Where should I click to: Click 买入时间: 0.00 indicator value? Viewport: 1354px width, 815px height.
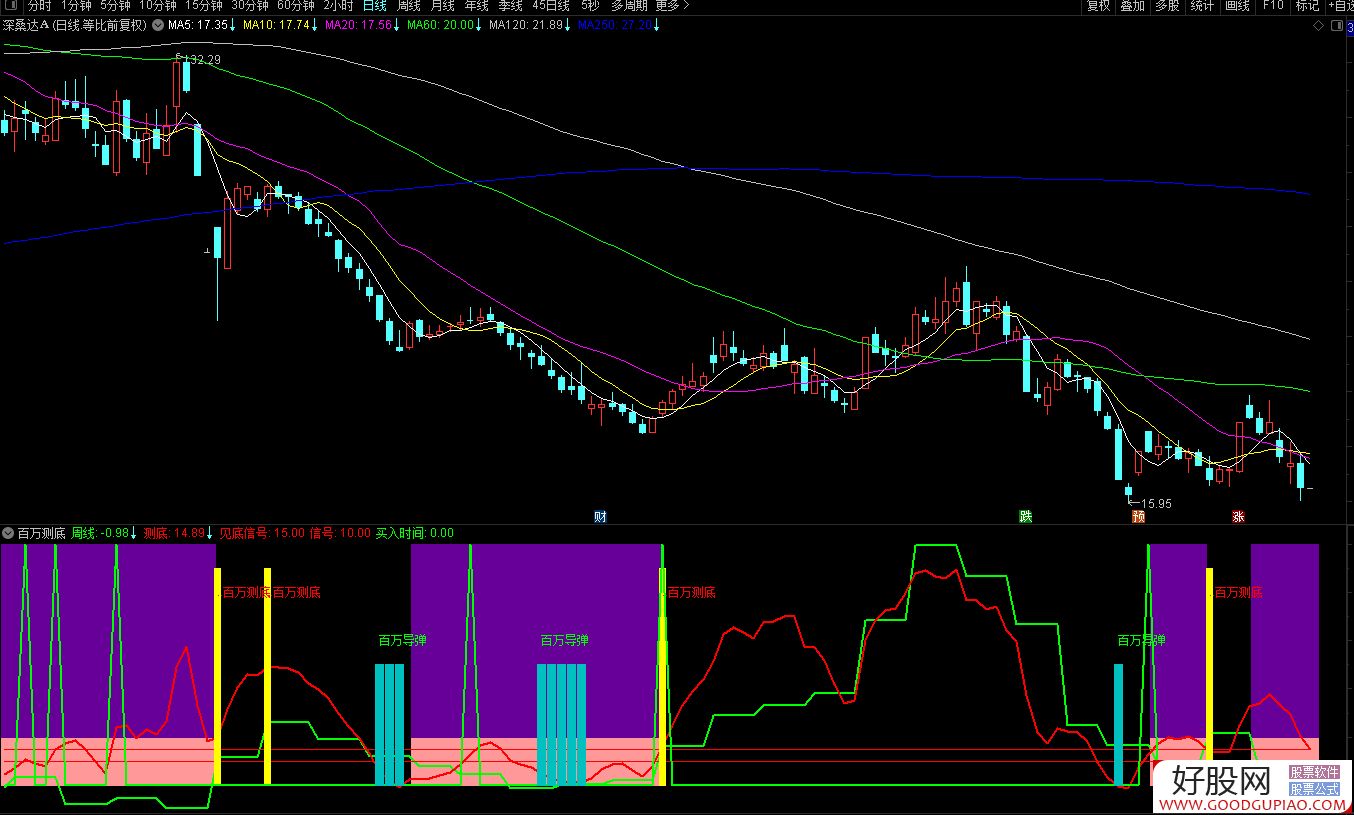(x=414, y=533)
